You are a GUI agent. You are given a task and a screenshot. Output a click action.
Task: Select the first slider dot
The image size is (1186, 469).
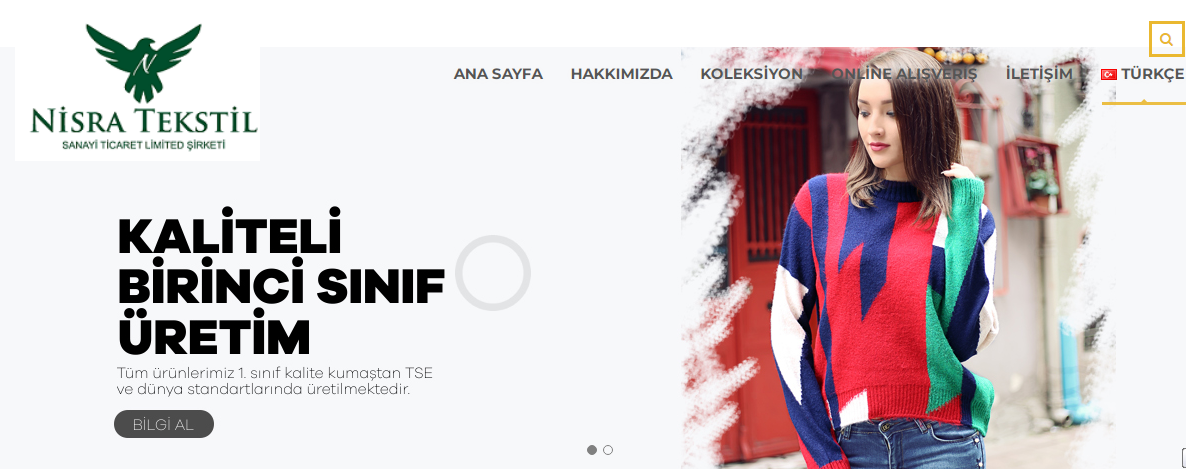click(x=591, y=450)
